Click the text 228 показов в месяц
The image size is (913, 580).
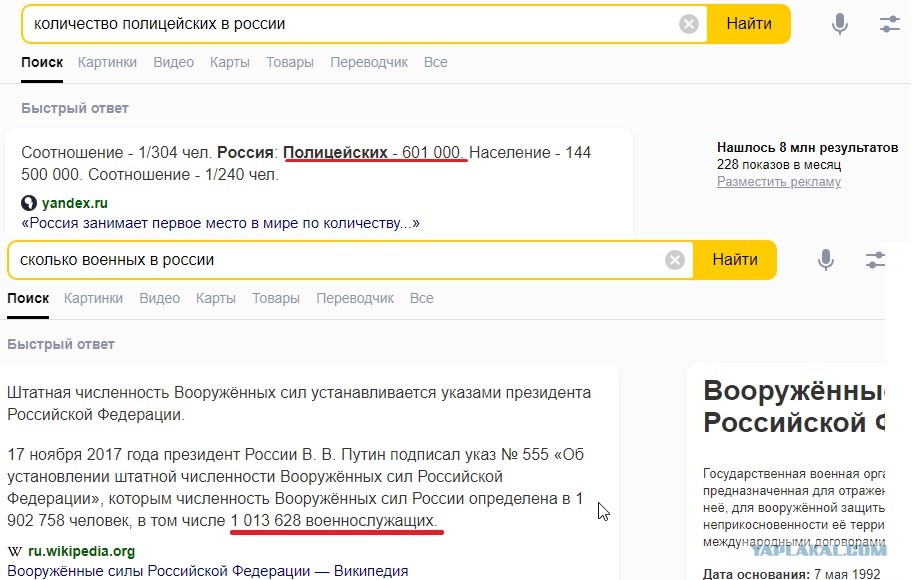[778, 165]
